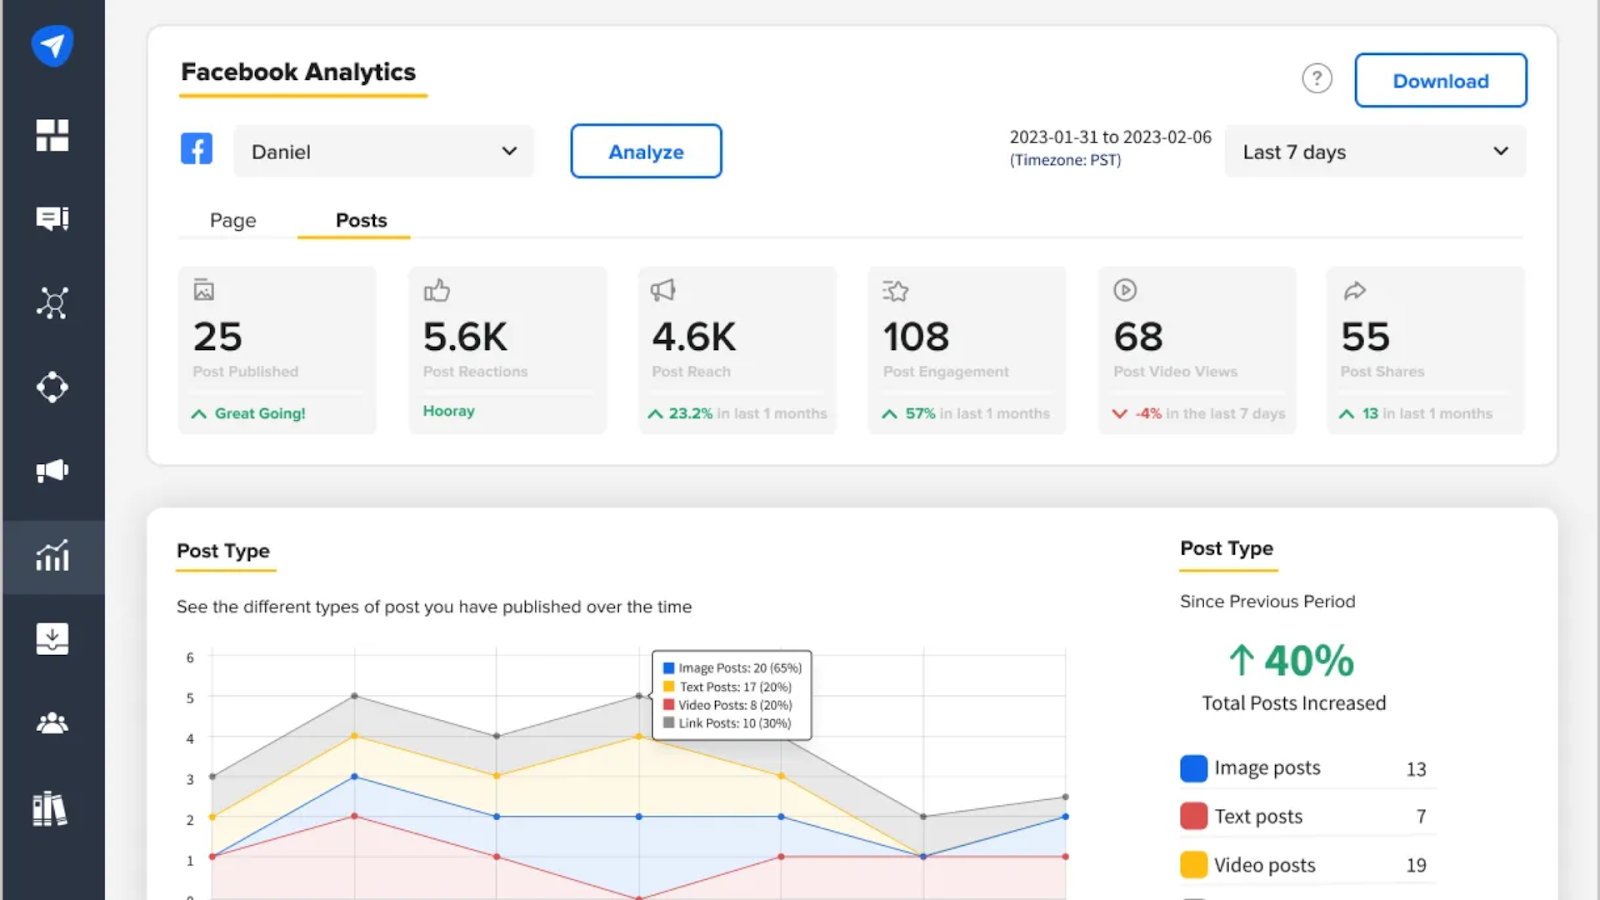Switch to the Page tab
This screenshot has width=1600, height=900.
click(x=233, y=220)
